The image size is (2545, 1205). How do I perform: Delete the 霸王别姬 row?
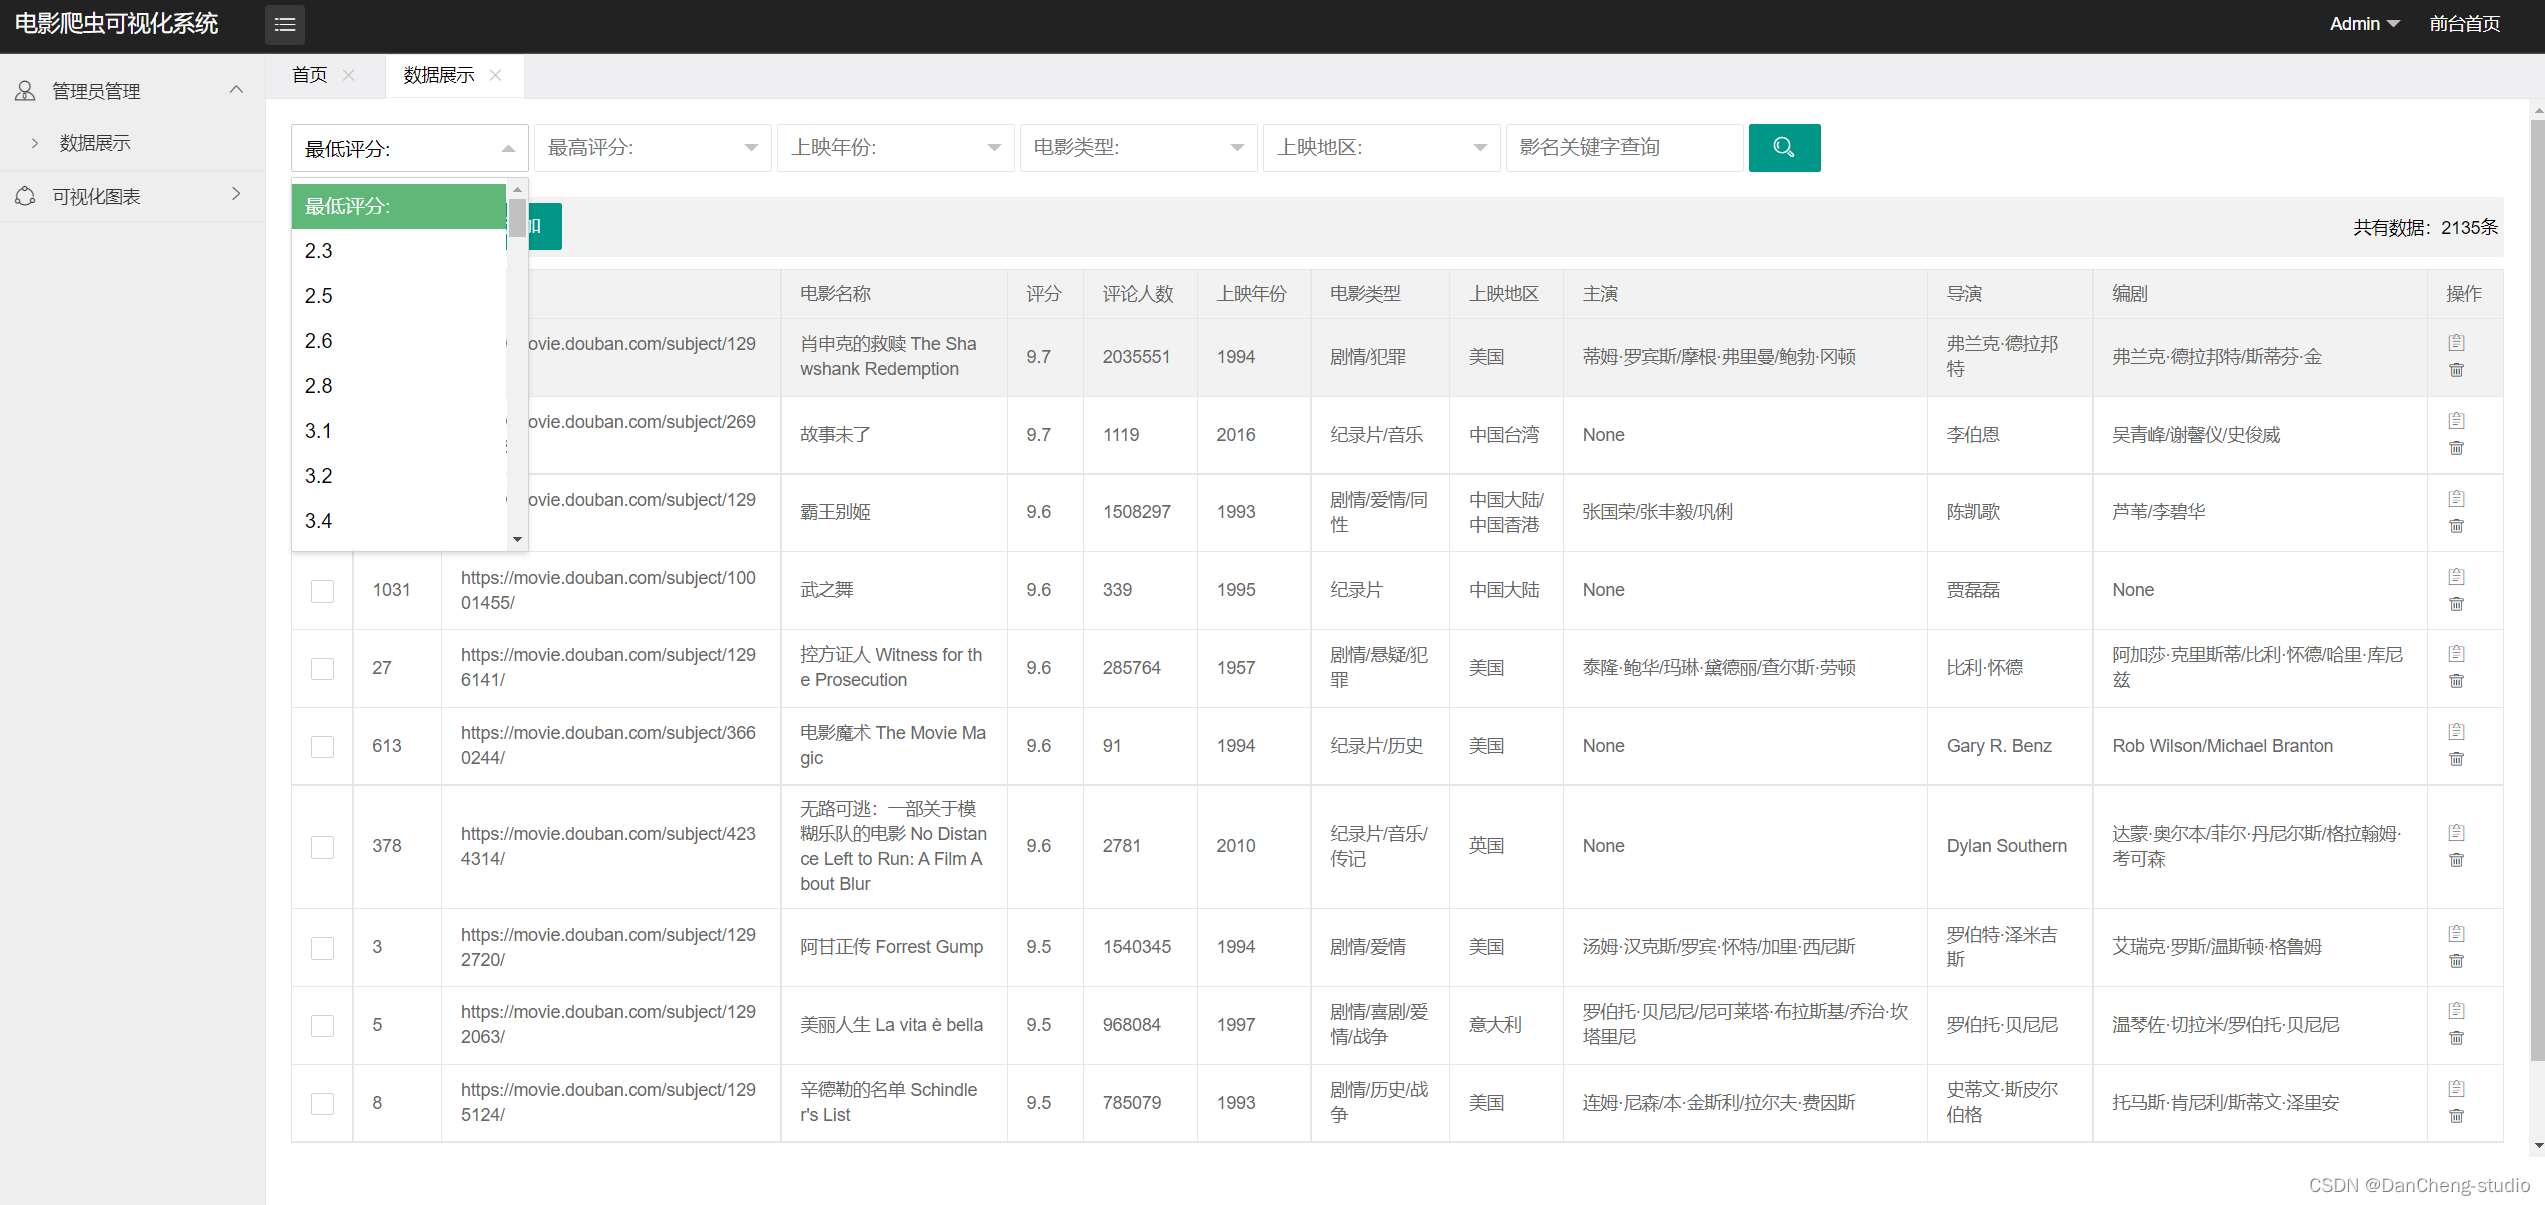2456,526
